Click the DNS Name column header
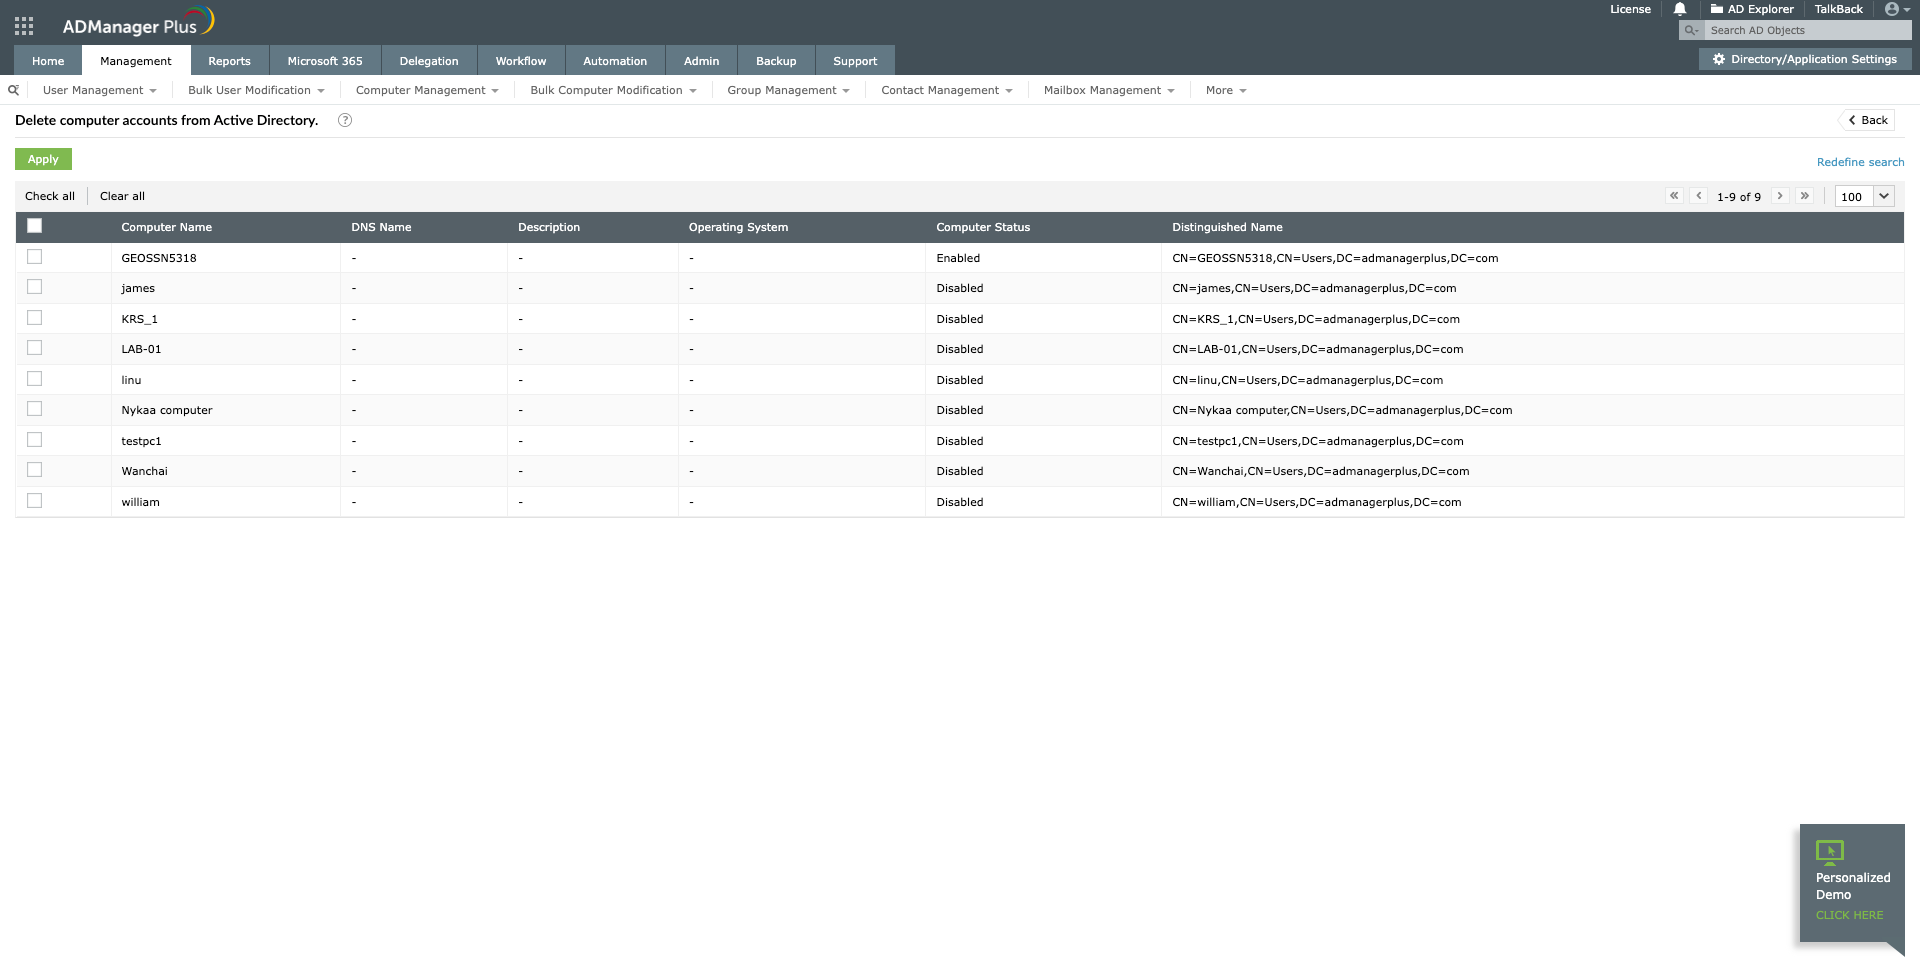Image resolution: width=1920 pixels, height=963 pixels. click(x=381, y=227)
